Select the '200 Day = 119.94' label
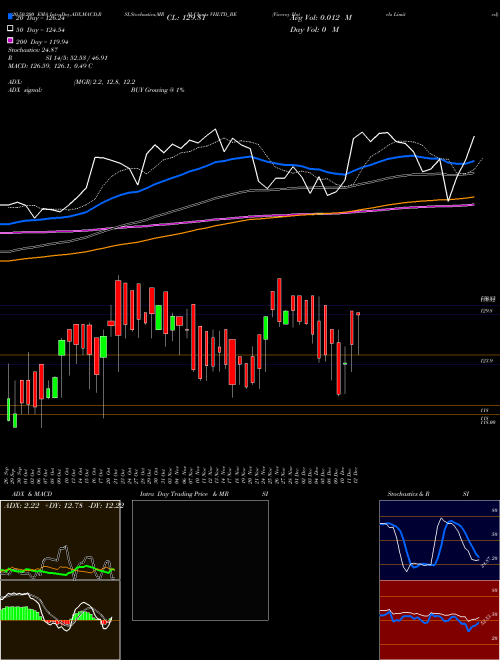 (x=42, y=42)
